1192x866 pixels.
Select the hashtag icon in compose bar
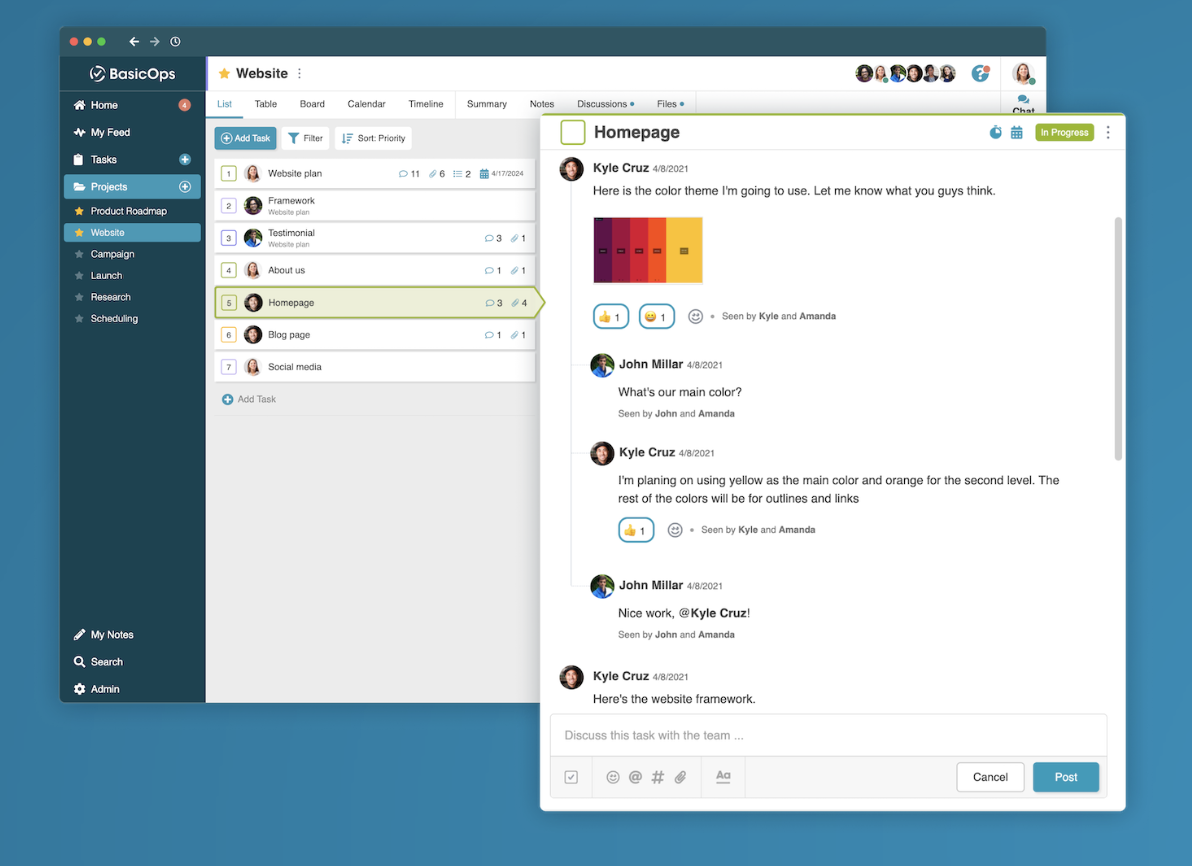pos(657,777)
